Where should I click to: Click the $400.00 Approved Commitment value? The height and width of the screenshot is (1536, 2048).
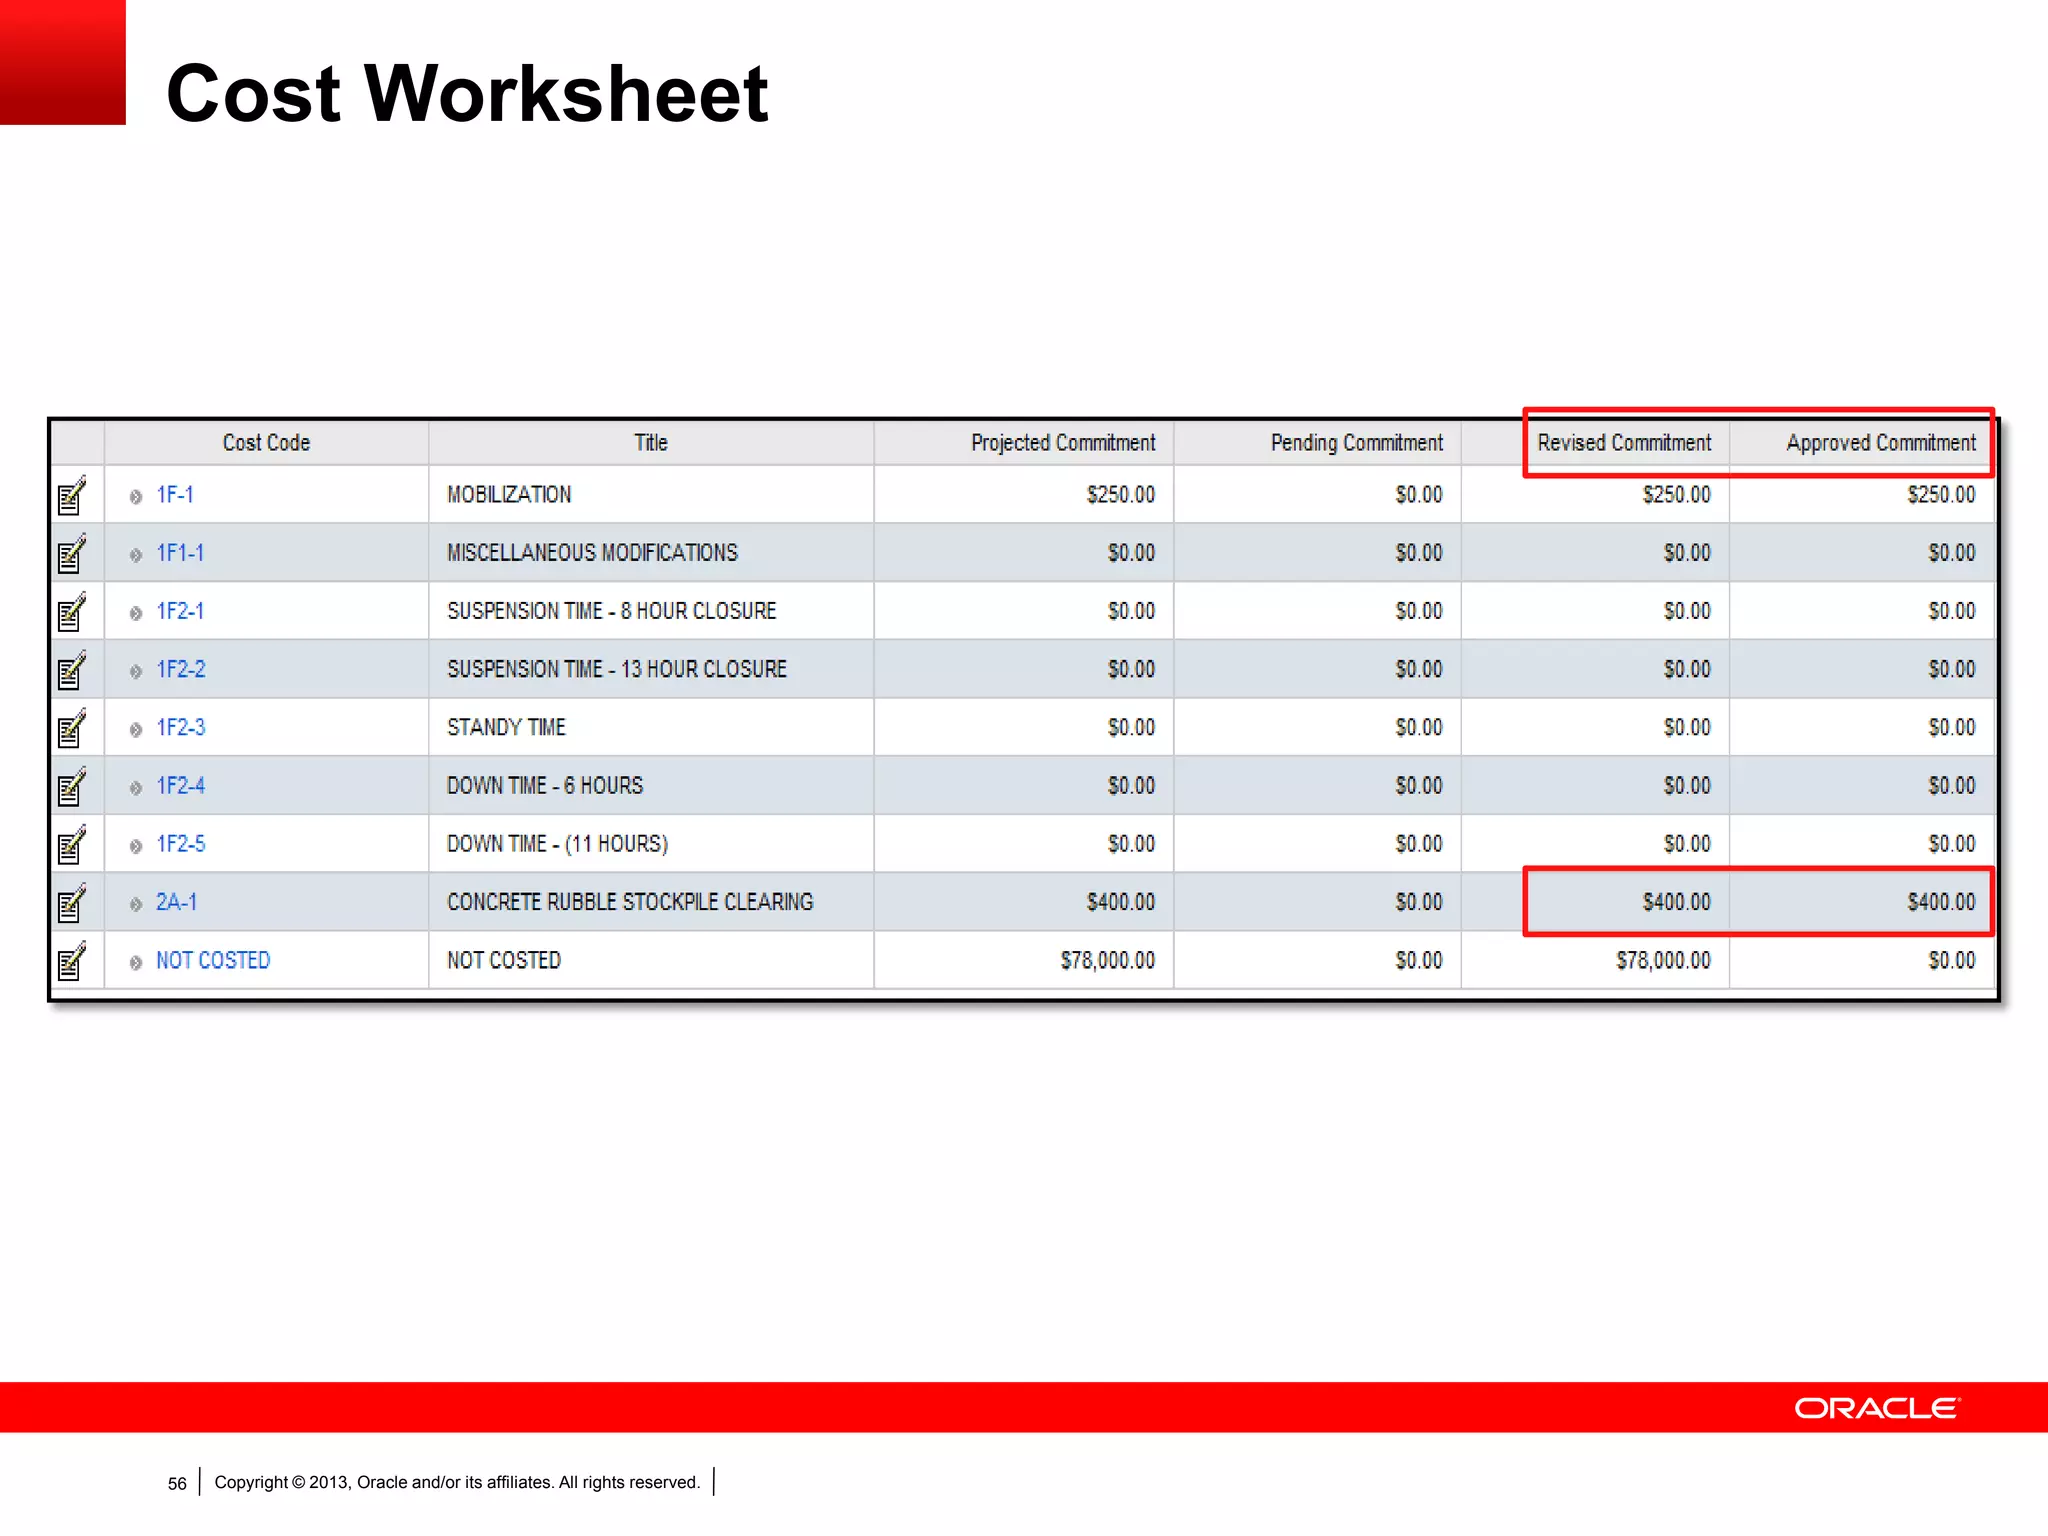1941,902
